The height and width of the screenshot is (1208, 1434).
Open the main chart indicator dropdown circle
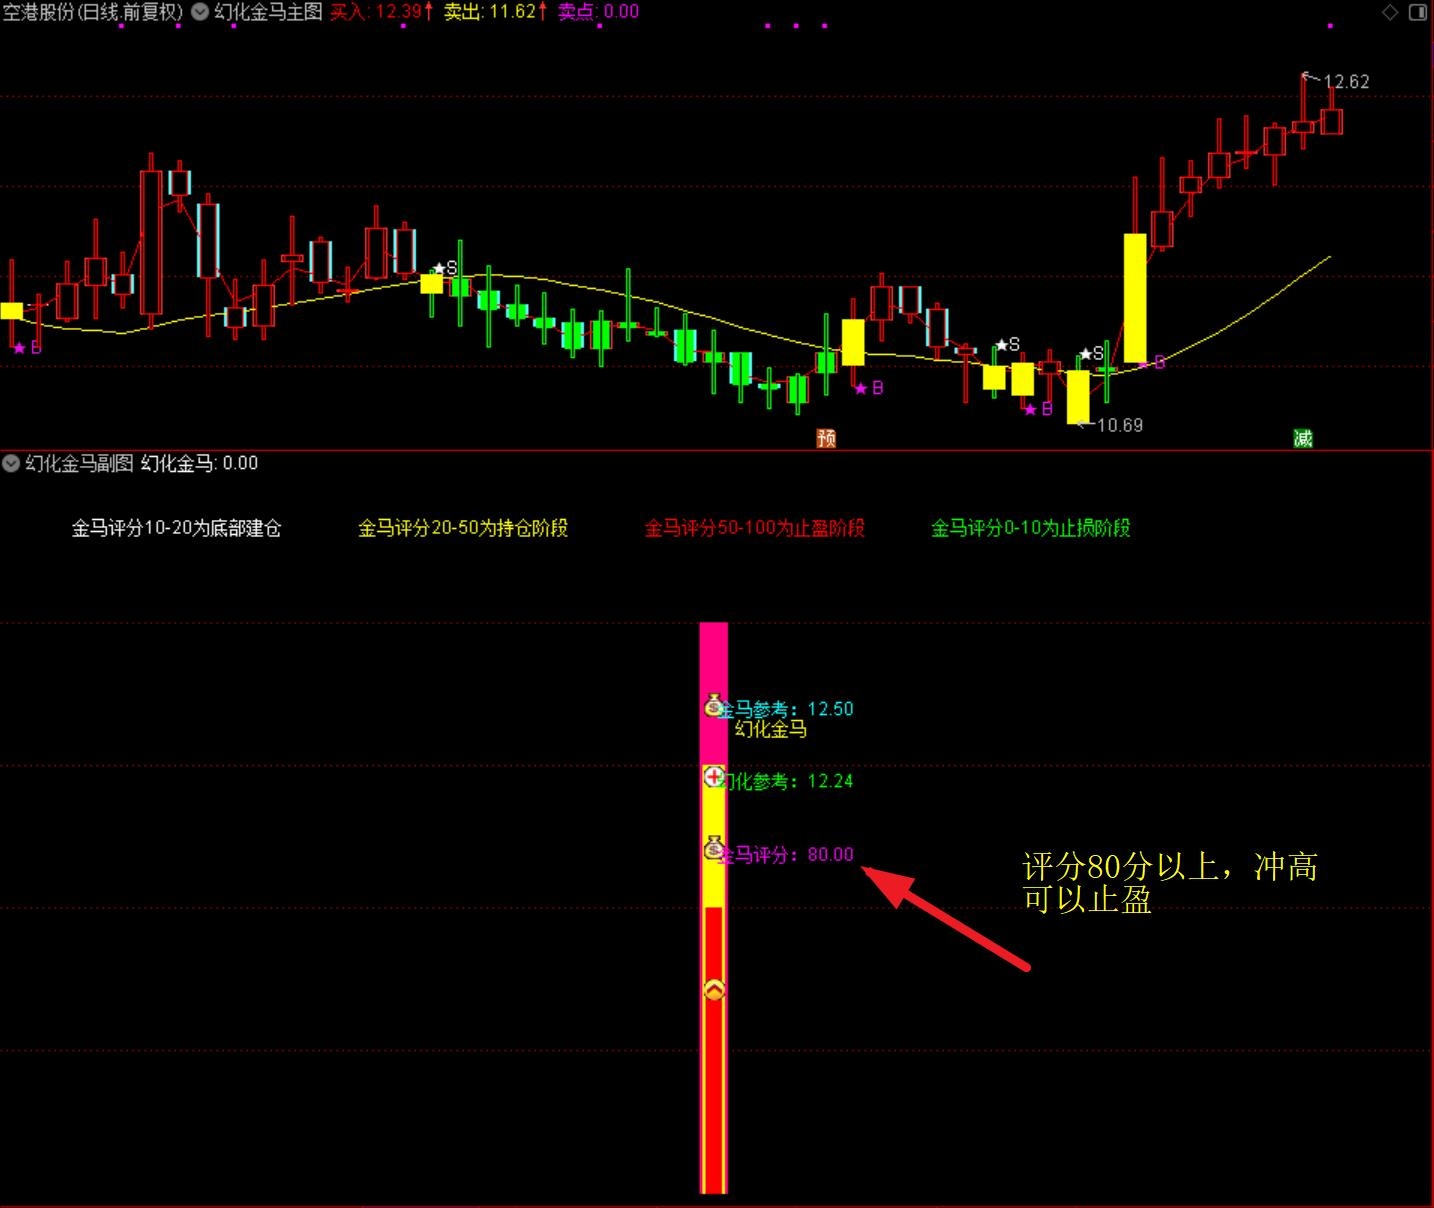click(x=200, y=12)
